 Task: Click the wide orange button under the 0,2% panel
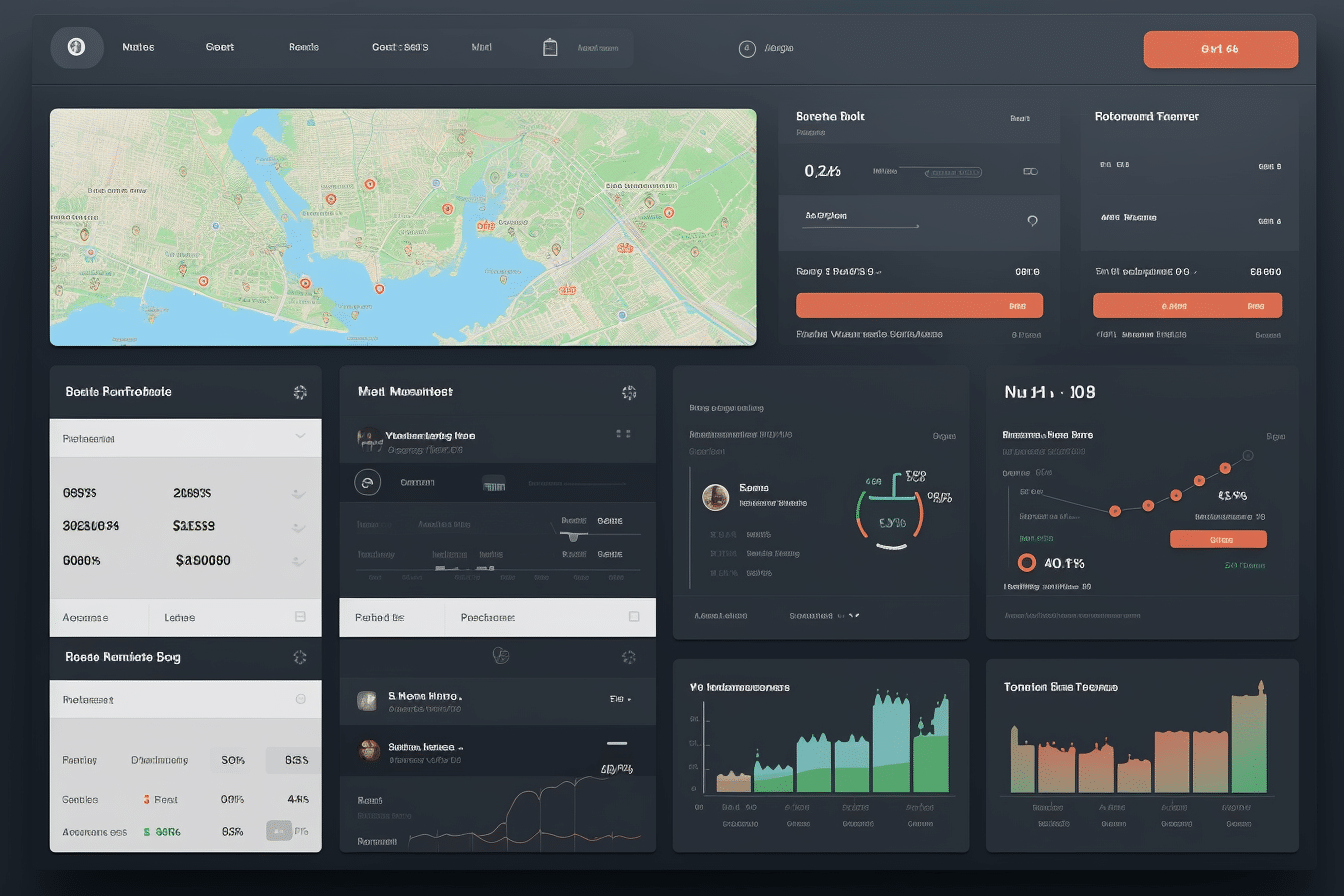click(x=919, y=306)
